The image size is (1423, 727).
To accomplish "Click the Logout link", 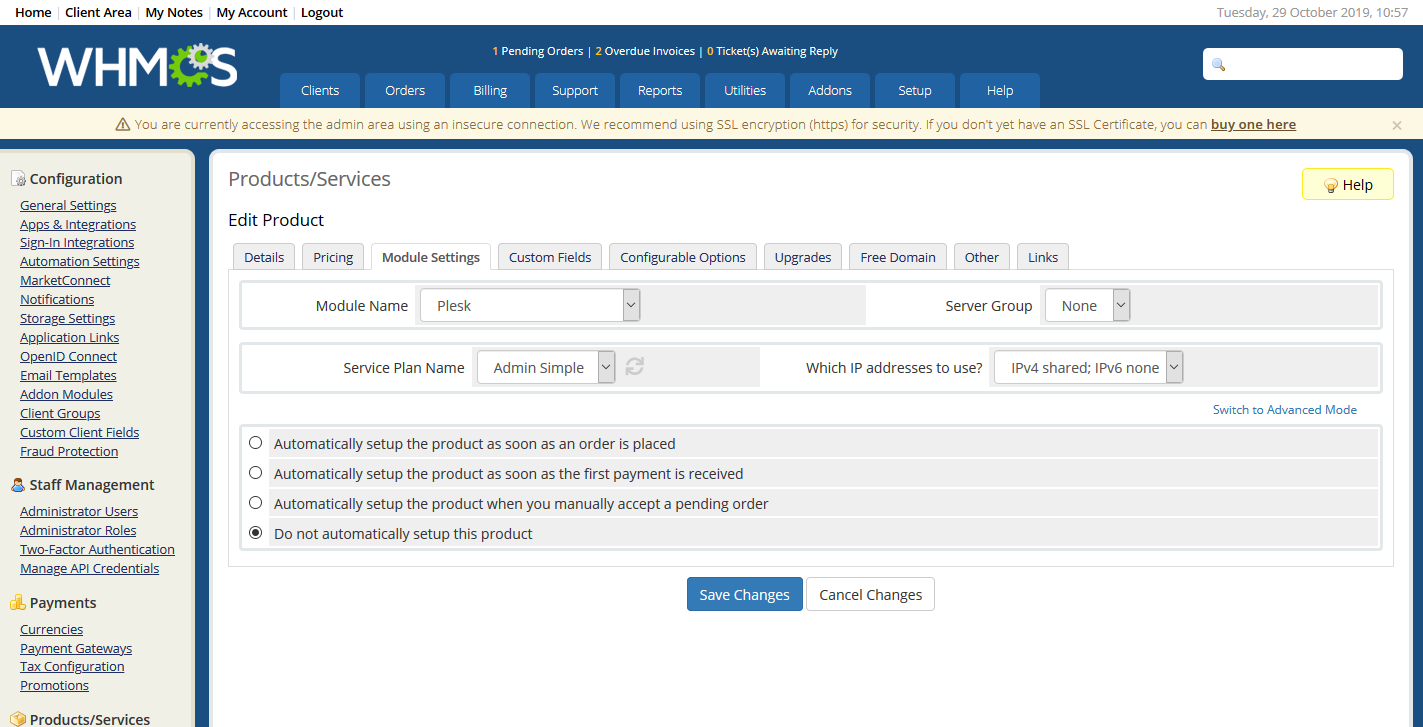I will (322, 12).
